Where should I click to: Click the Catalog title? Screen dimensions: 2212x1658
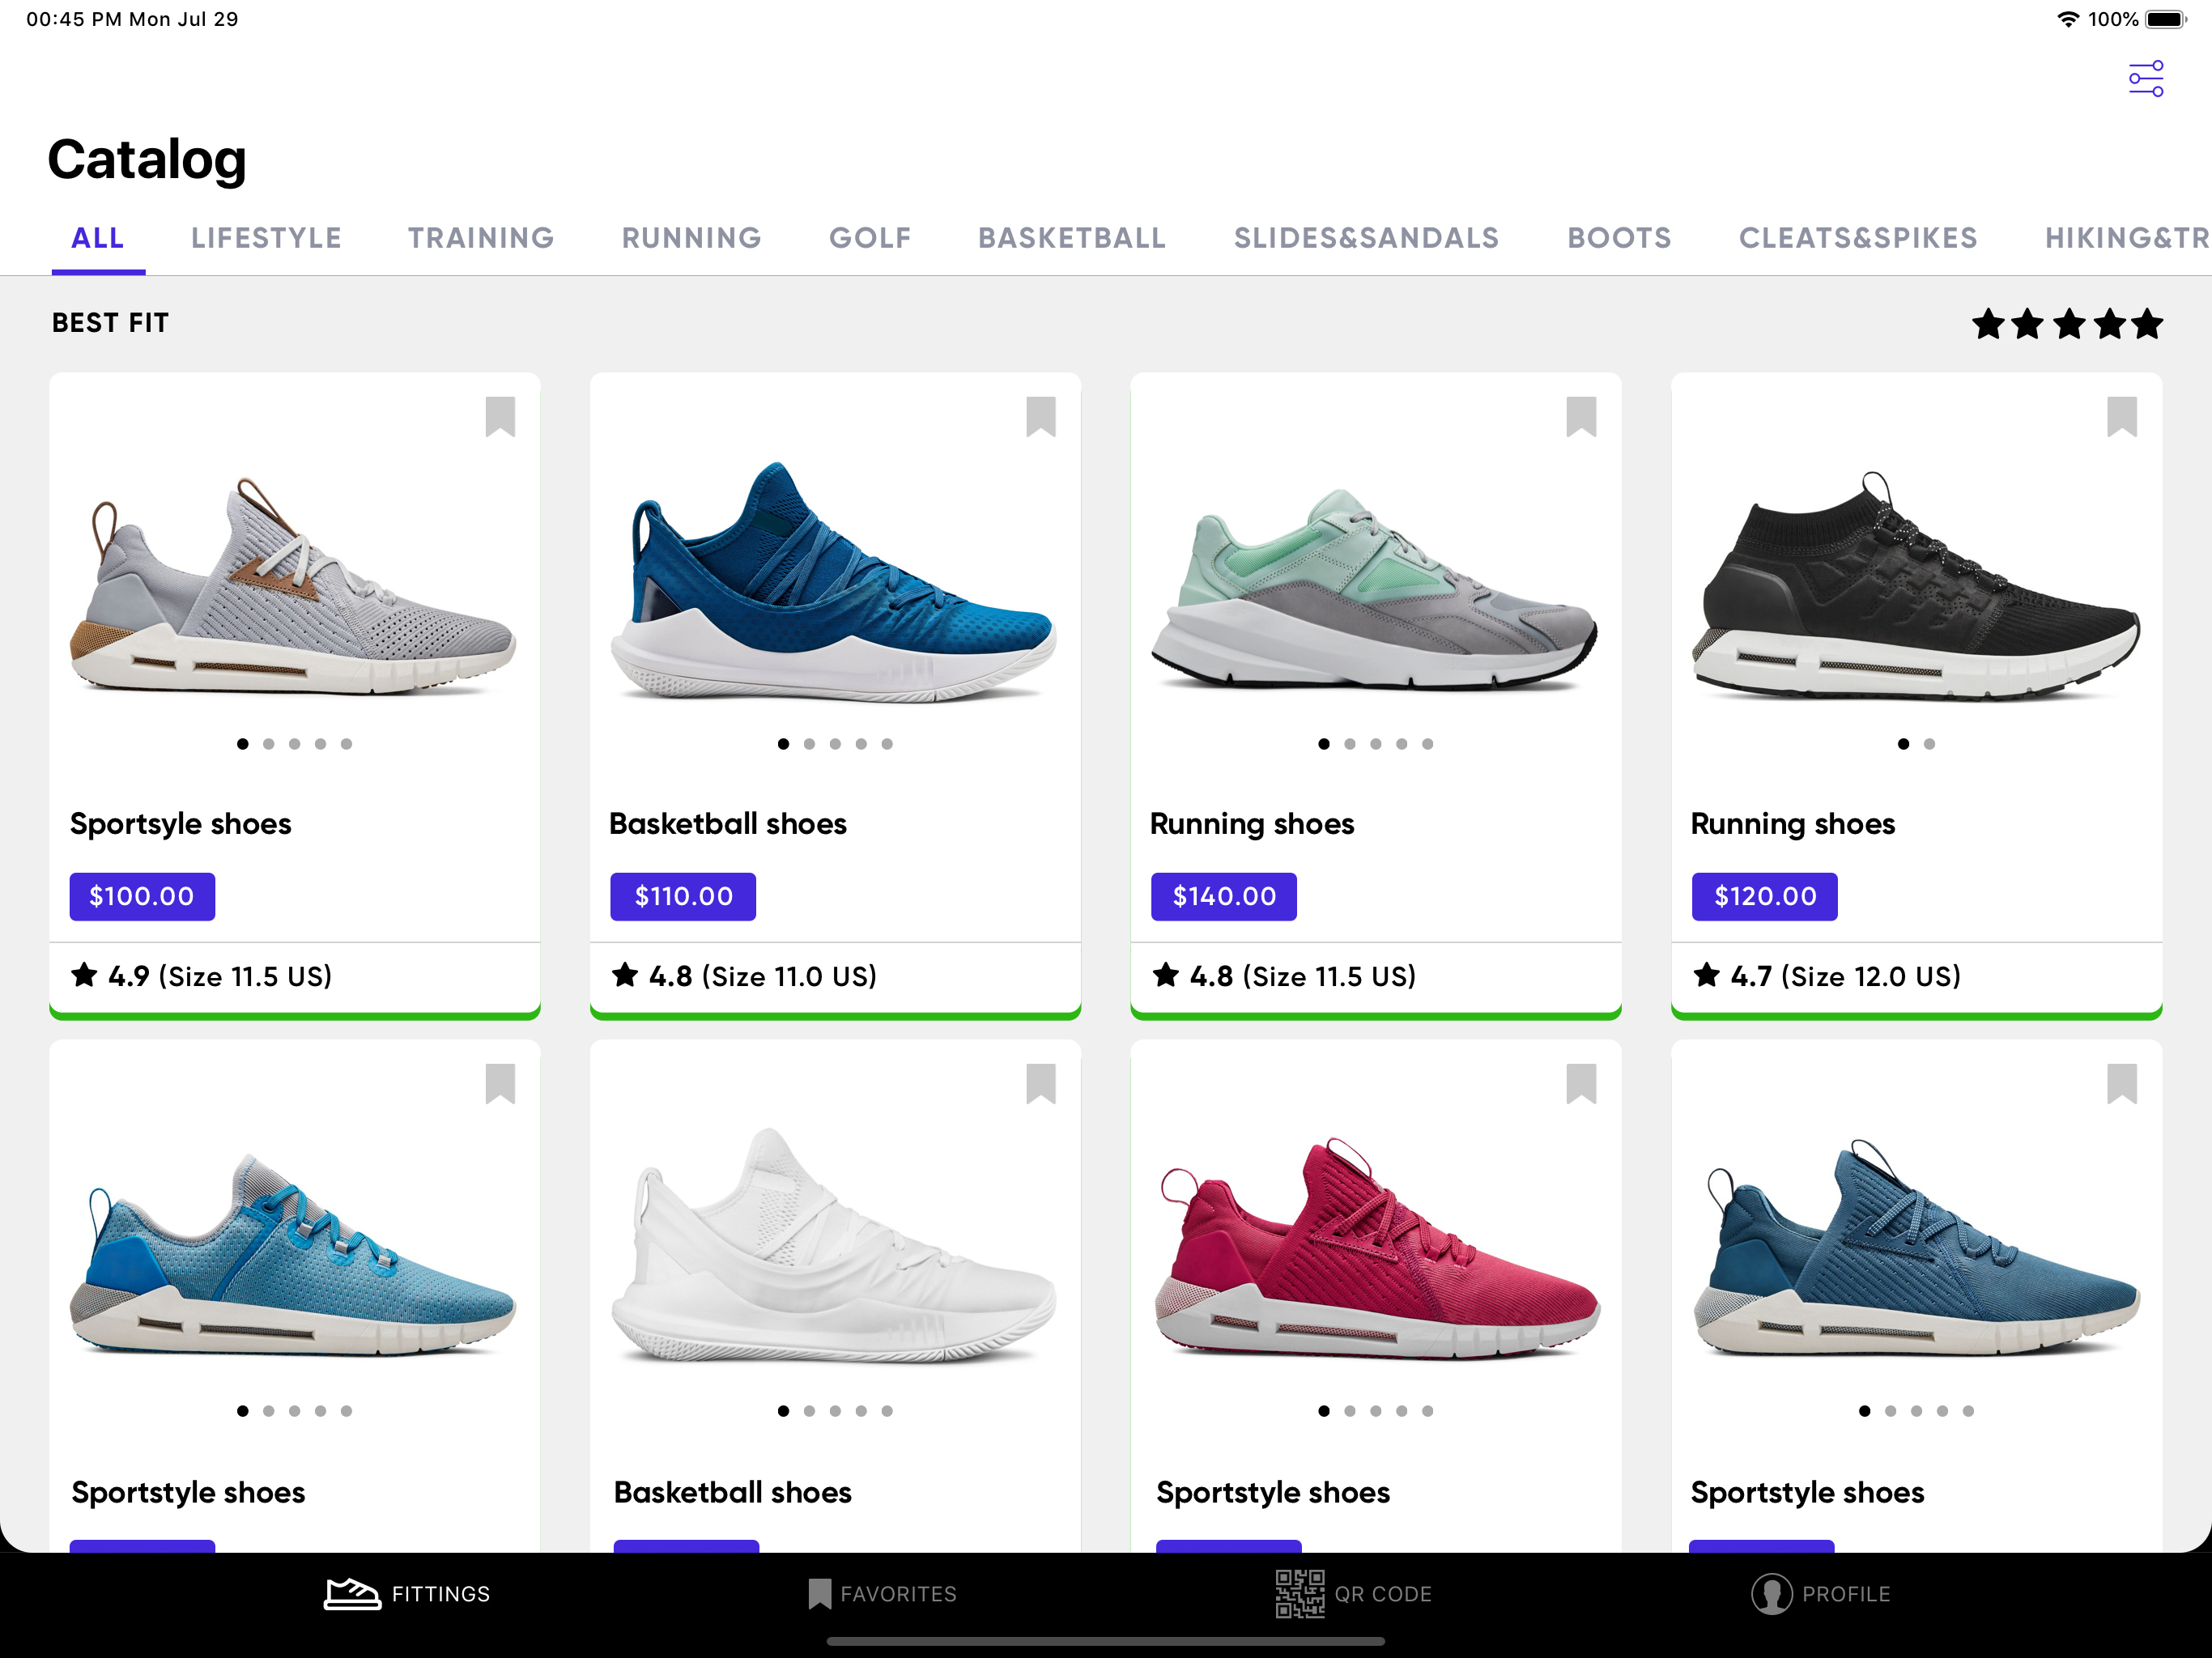pos(147,160)
